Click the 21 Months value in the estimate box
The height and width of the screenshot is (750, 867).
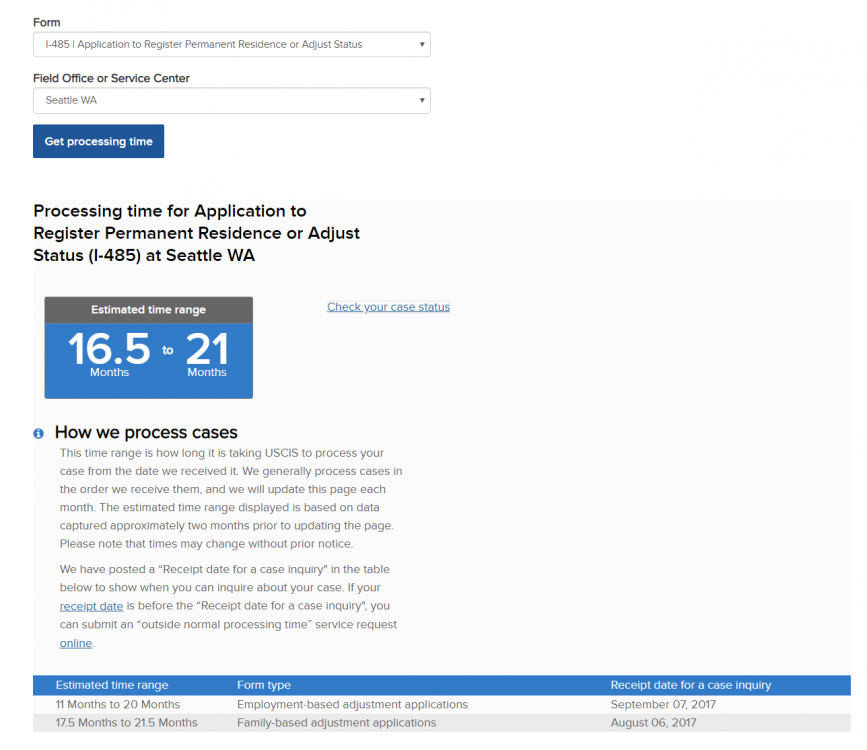207,354
